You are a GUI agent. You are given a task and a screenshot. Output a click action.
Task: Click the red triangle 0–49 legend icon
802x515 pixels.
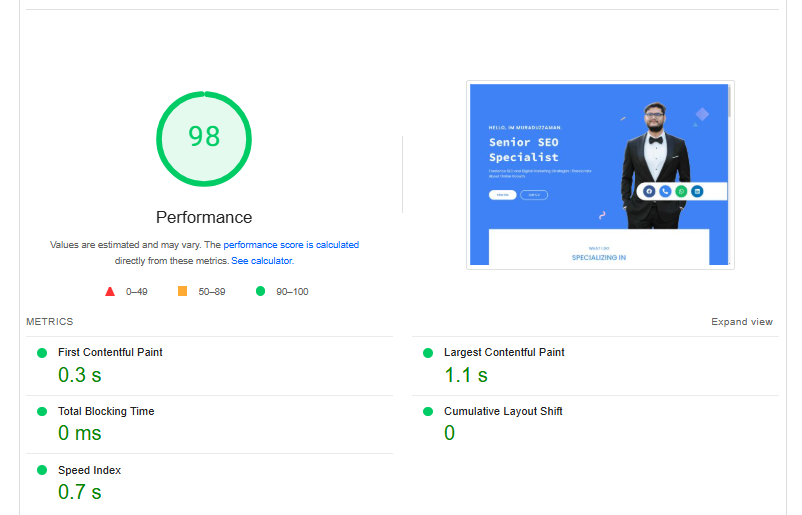coord(110,292)
